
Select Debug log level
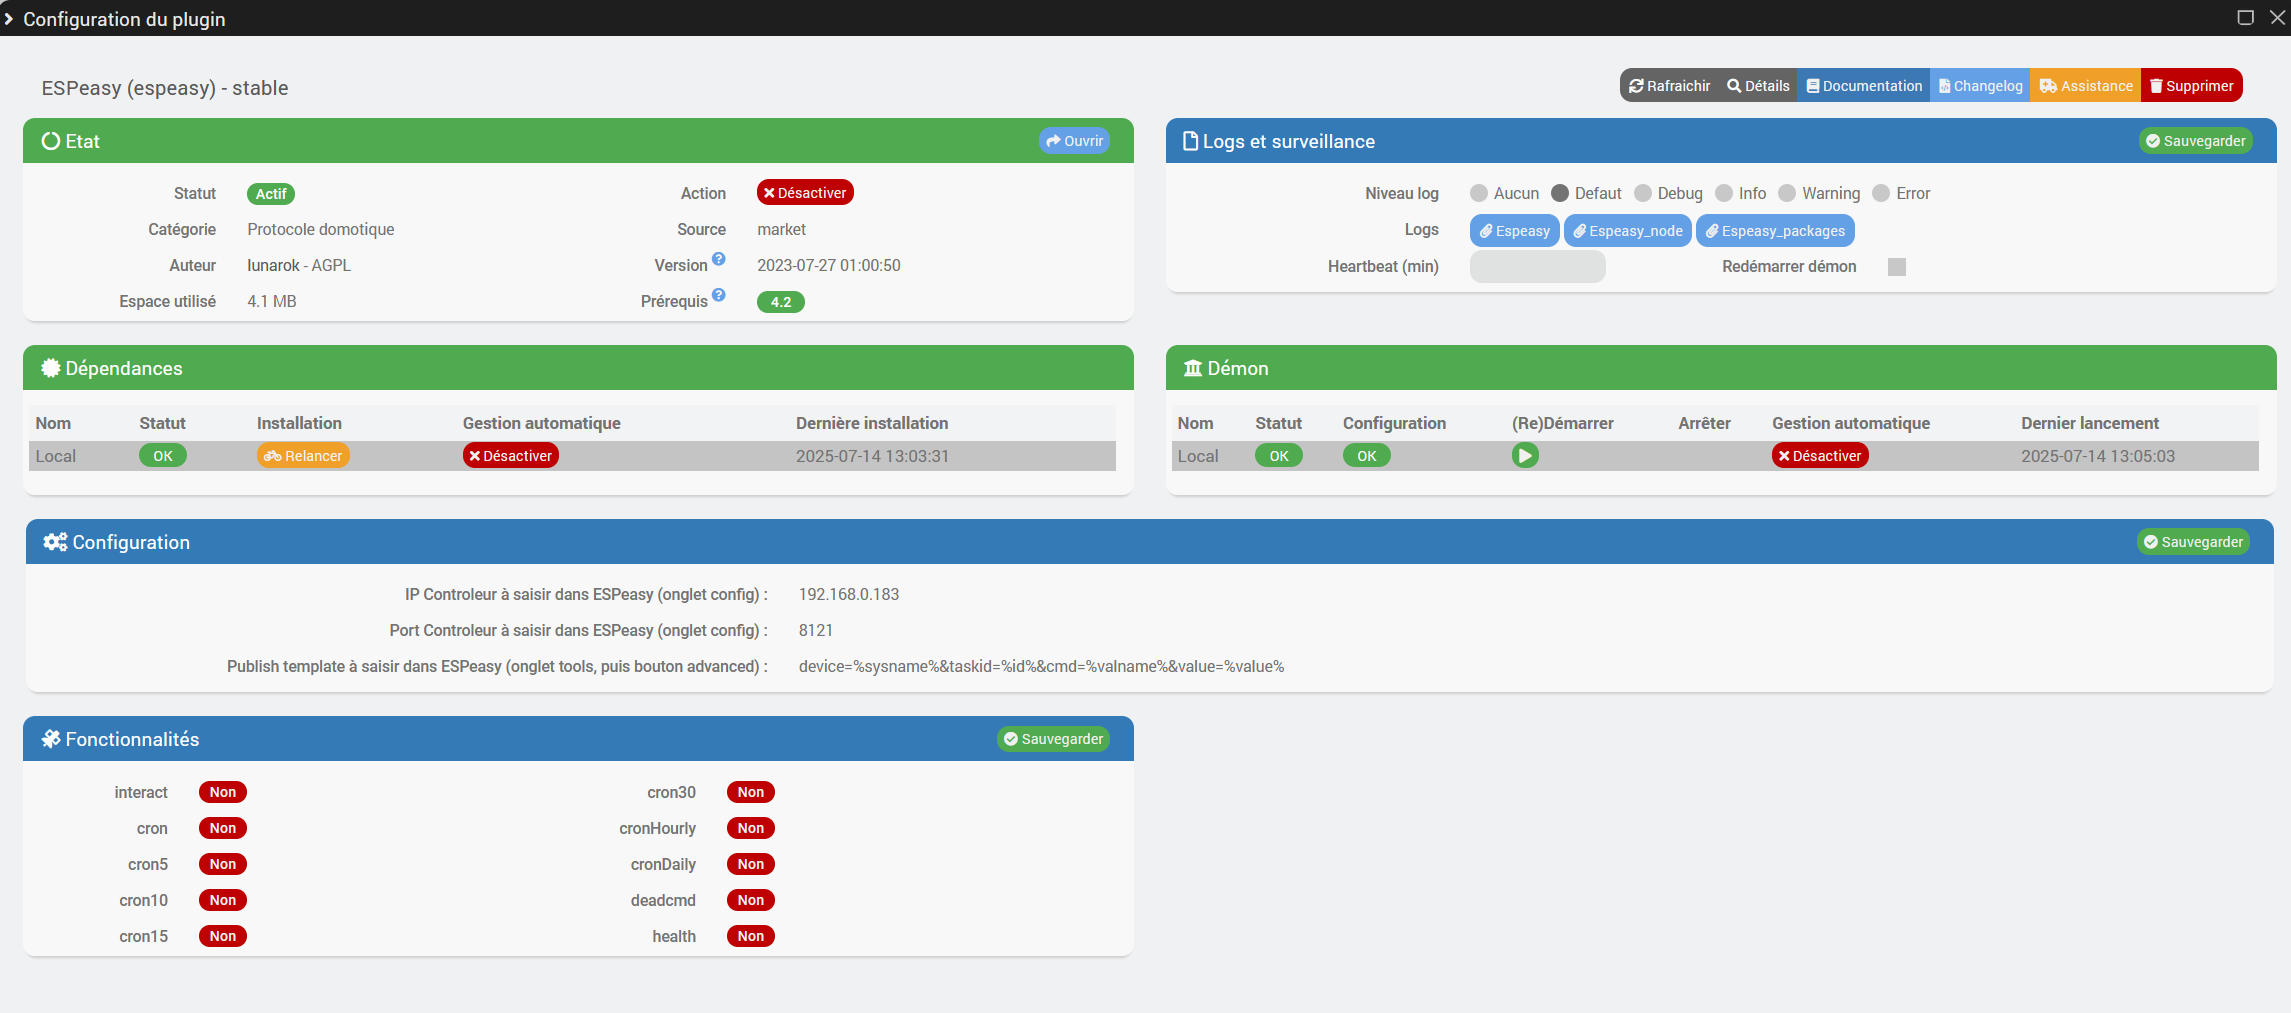point(1643,193)
